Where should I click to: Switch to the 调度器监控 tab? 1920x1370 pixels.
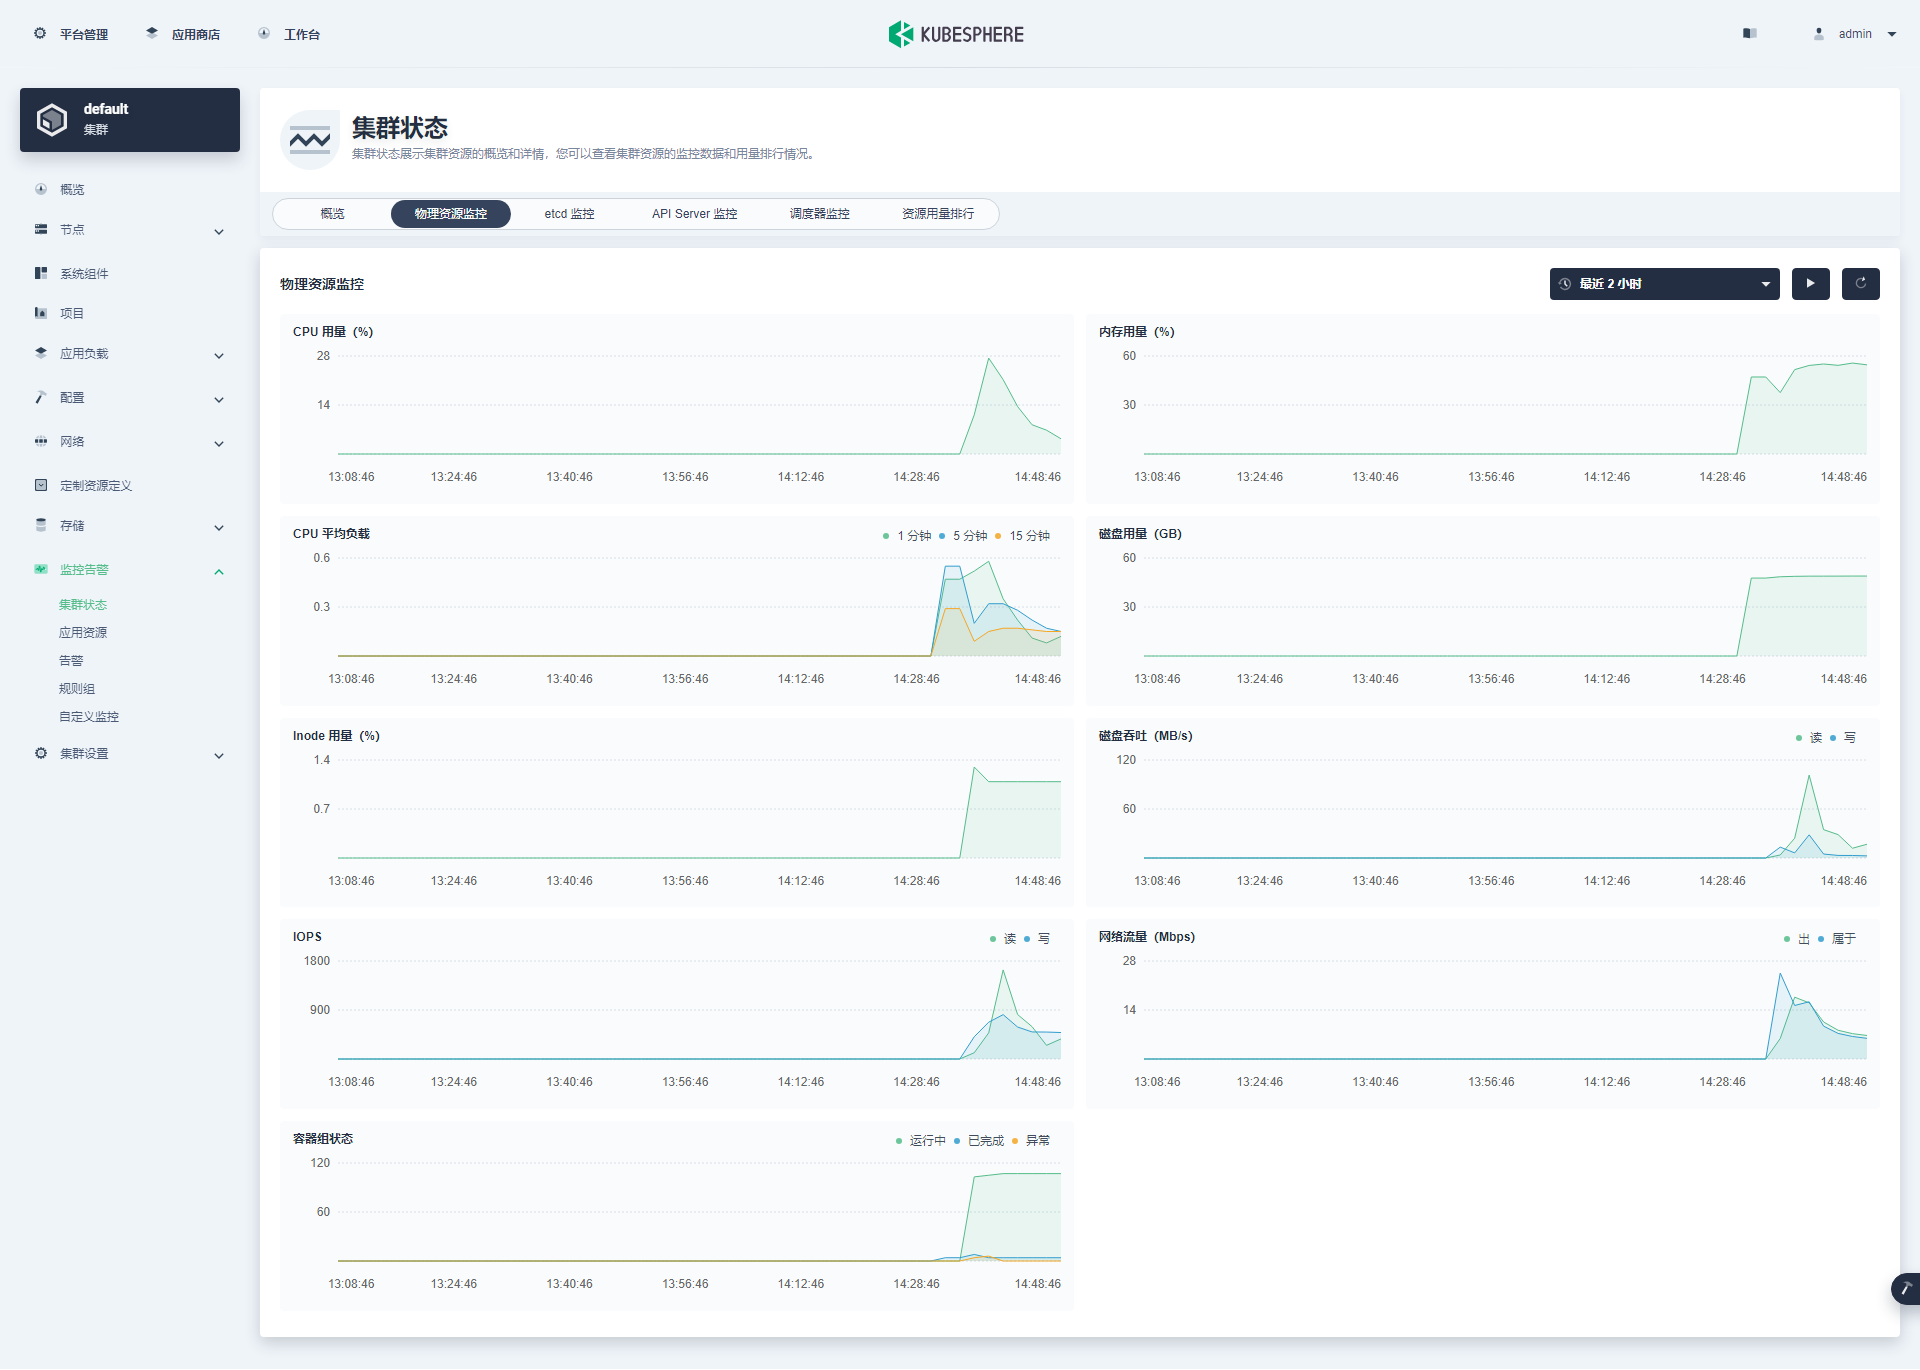click(819, 214)
